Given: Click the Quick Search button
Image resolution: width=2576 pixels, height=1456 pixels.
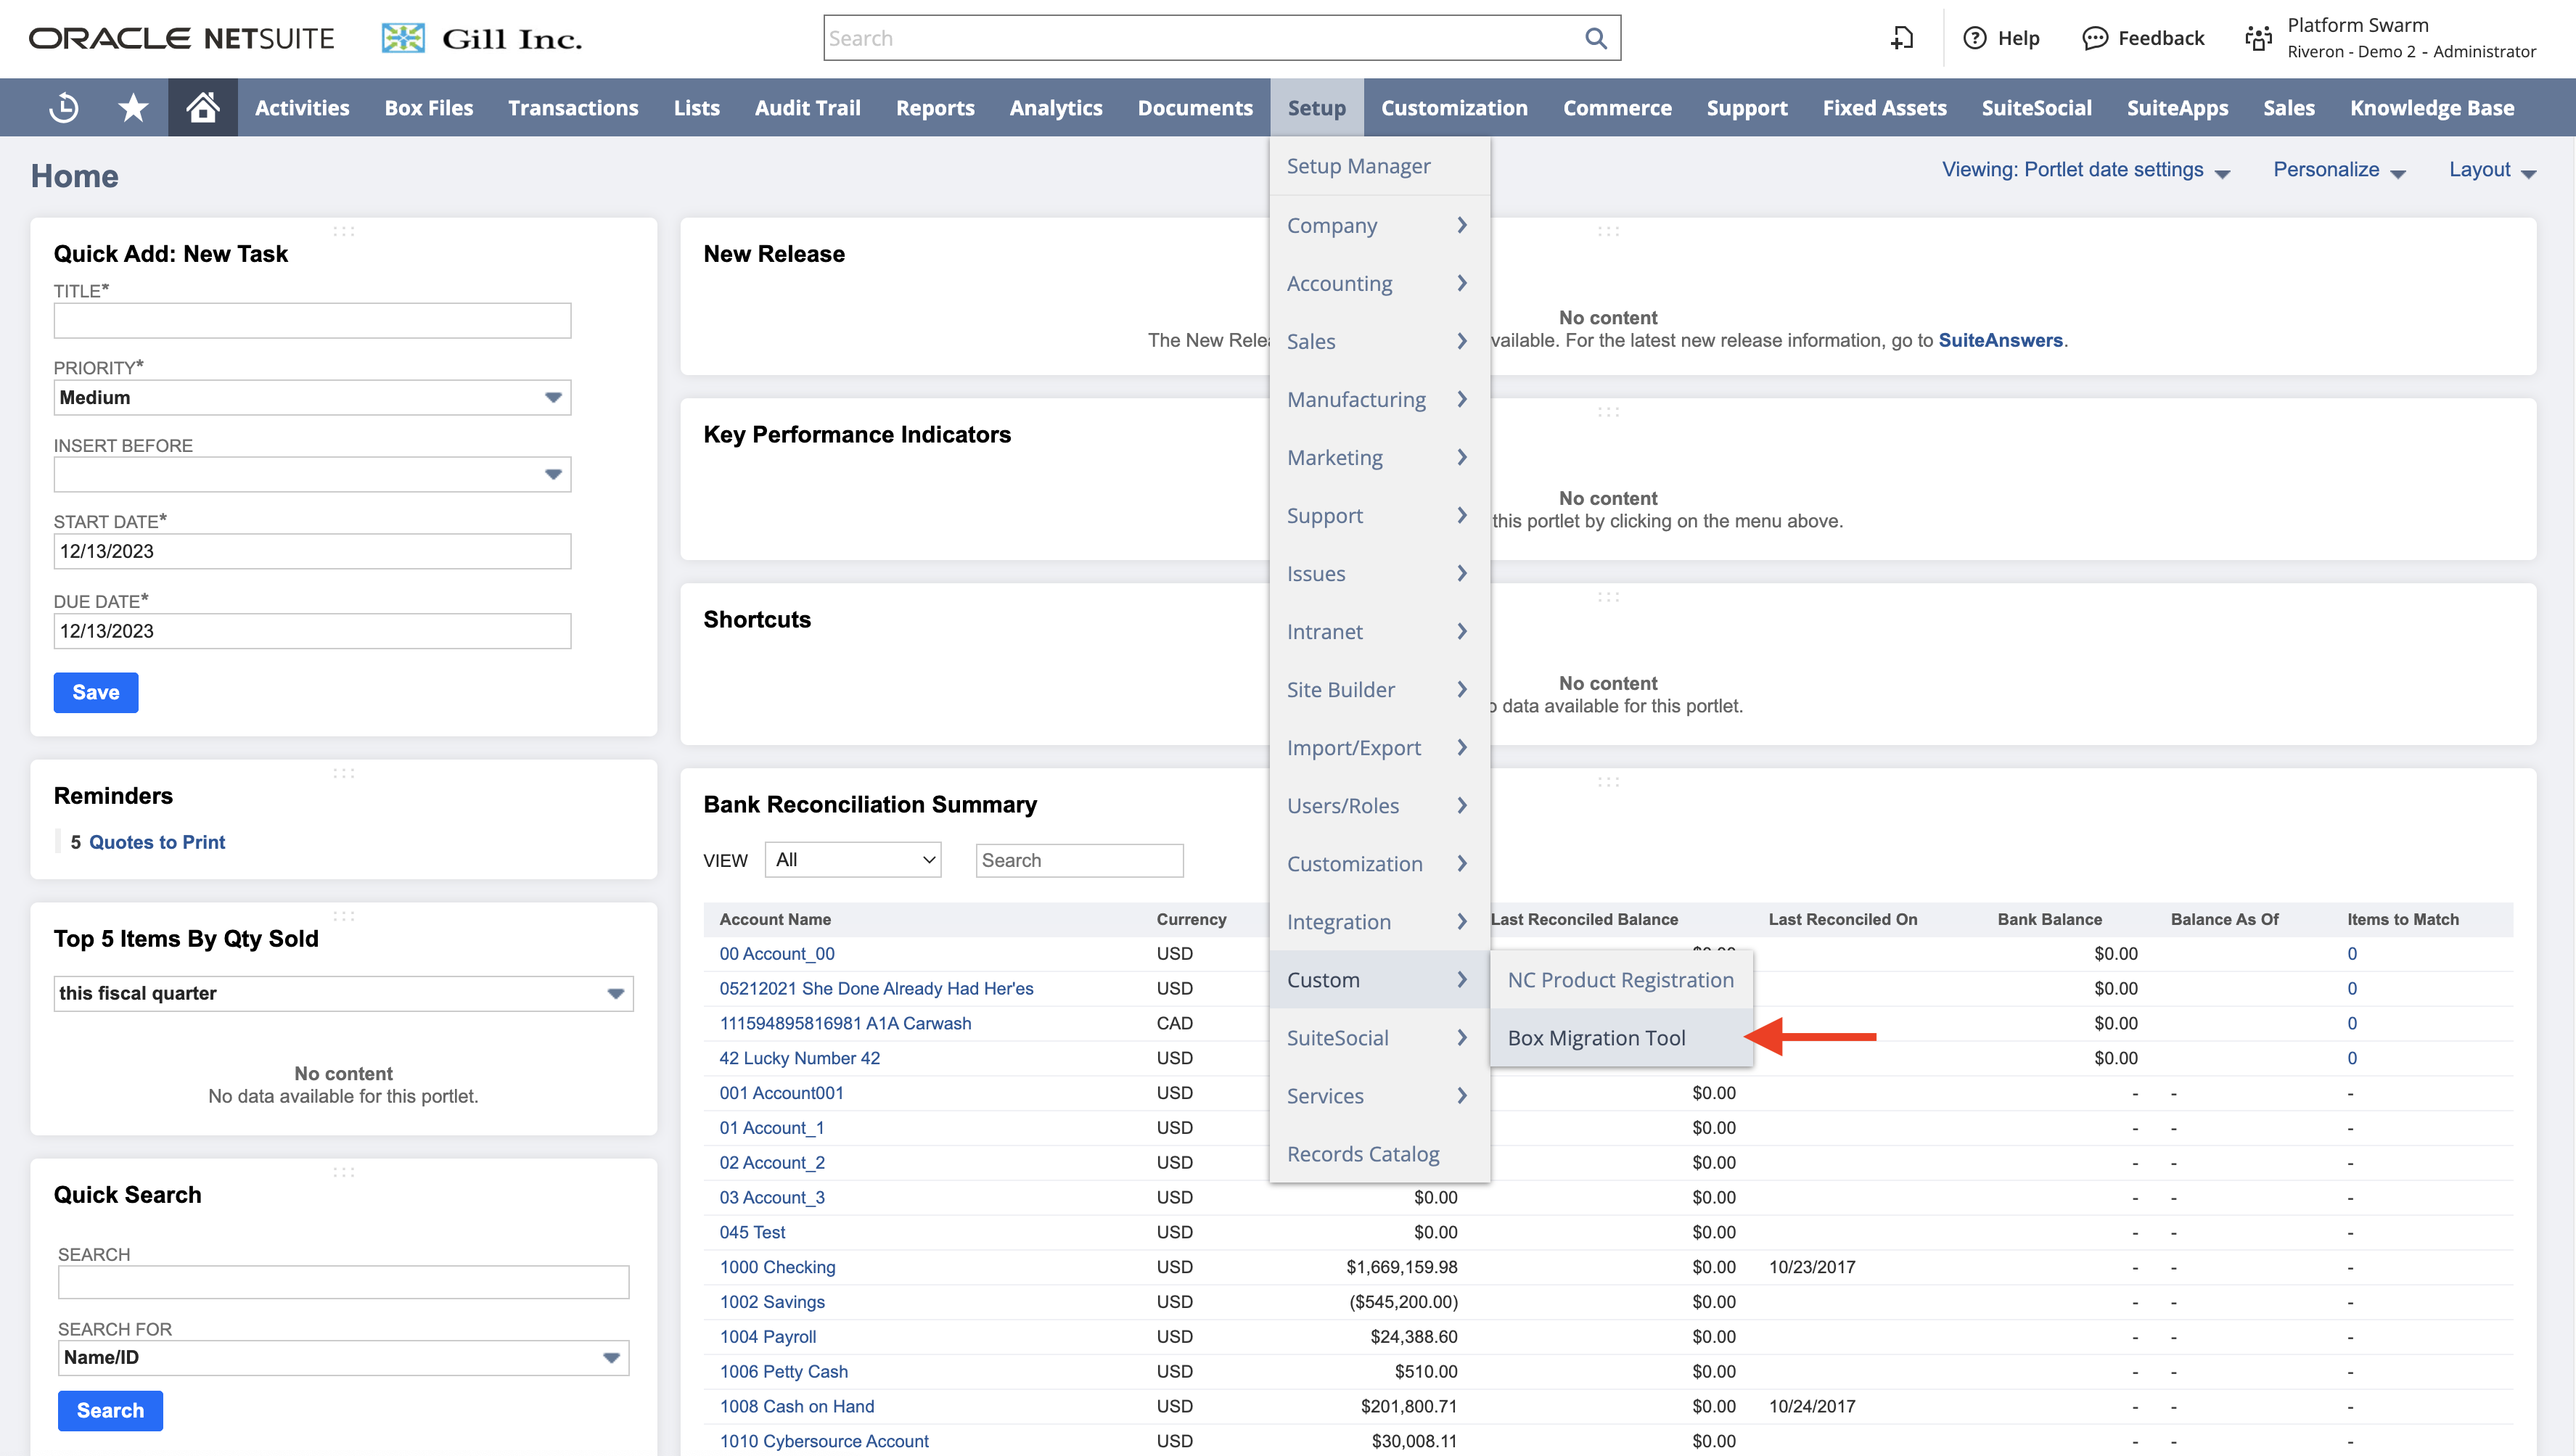Looking at the screenshot, I should point(110,1410).
